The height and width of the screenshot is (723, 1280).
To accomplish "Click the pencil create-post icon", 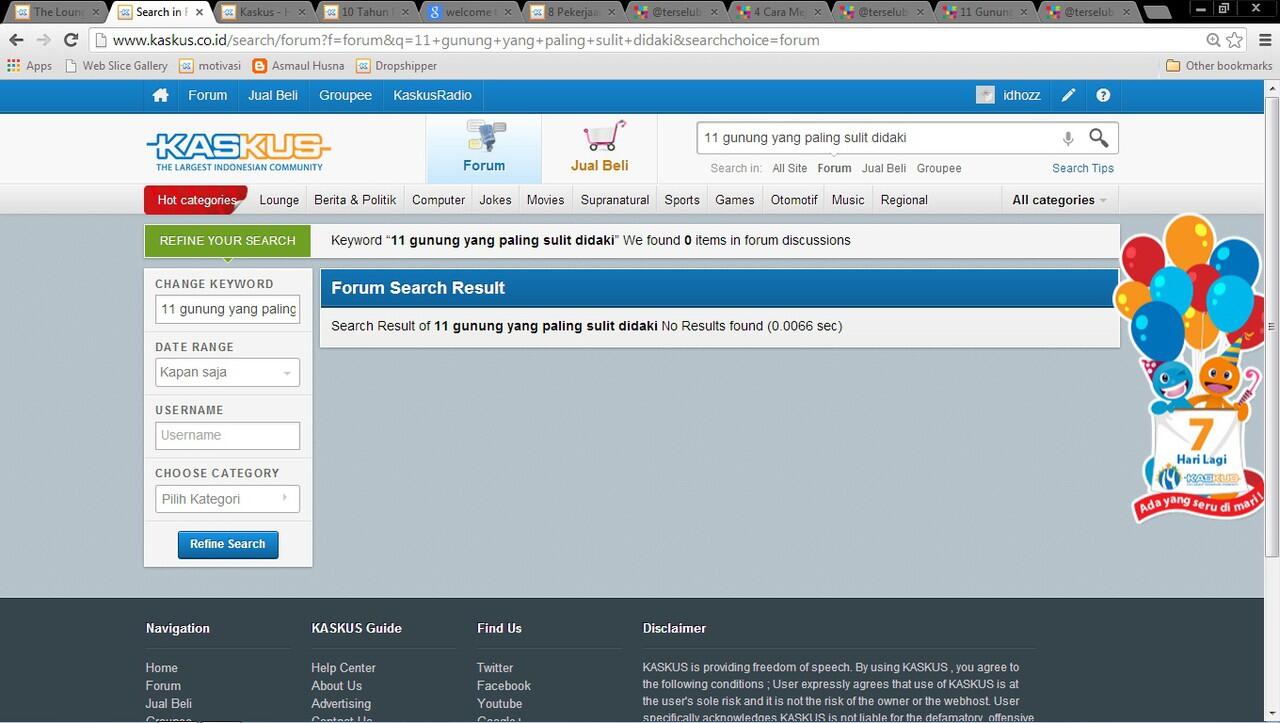I will click(x=1068, y=95).
